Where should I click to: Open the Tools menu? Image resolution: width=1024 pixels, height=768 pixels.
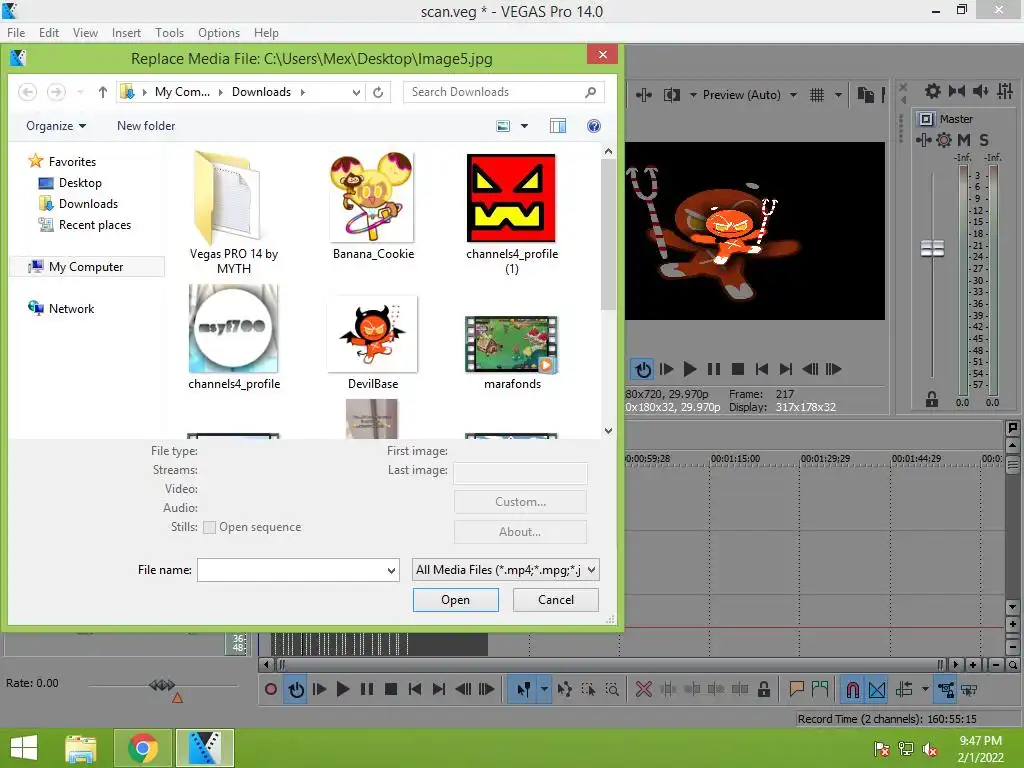click(169, 33)
